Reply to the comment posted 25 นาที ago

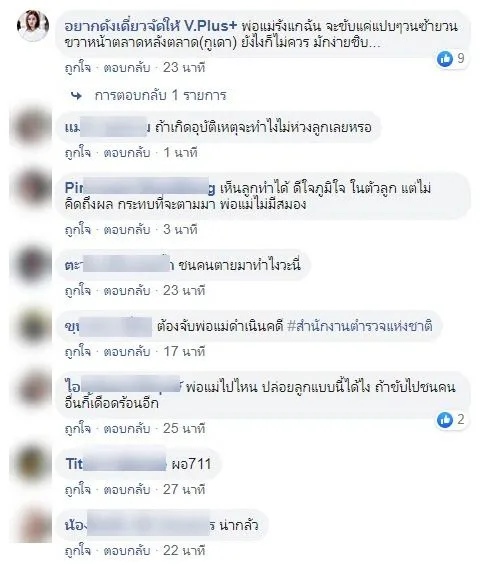tap(127, 429)
